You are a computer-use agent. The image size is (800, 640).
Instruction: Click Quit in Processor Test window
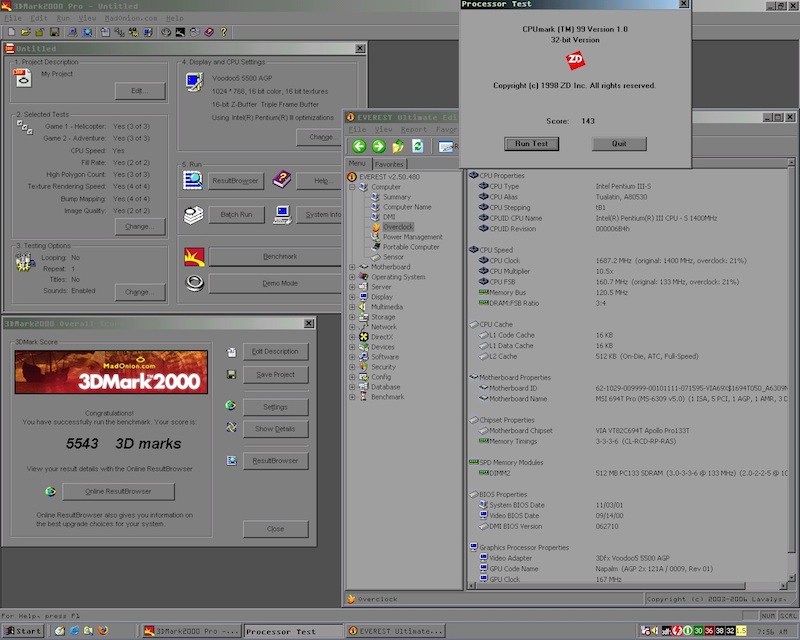tap(619, 144)
